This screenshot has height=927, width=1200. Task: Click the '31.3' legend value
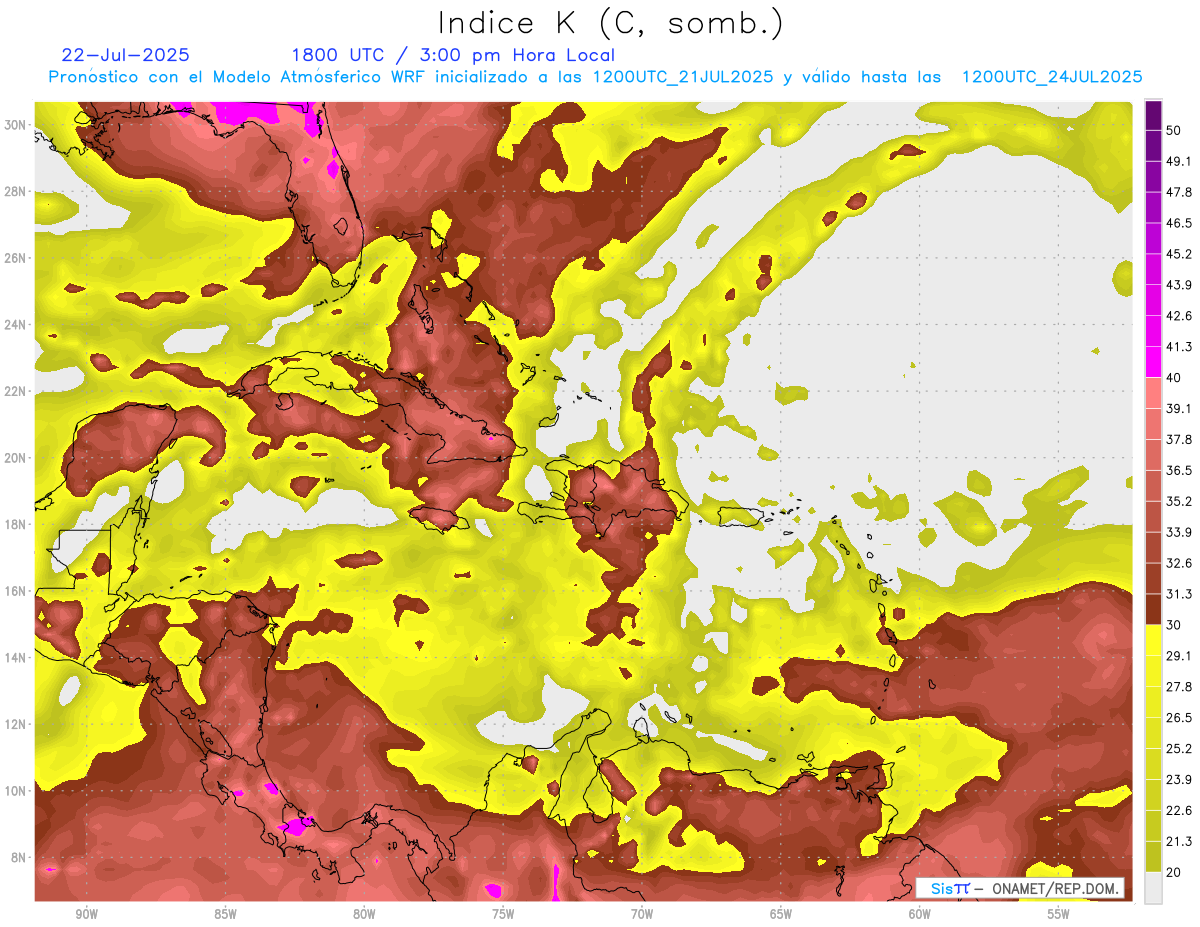[x=1178, y=594]
